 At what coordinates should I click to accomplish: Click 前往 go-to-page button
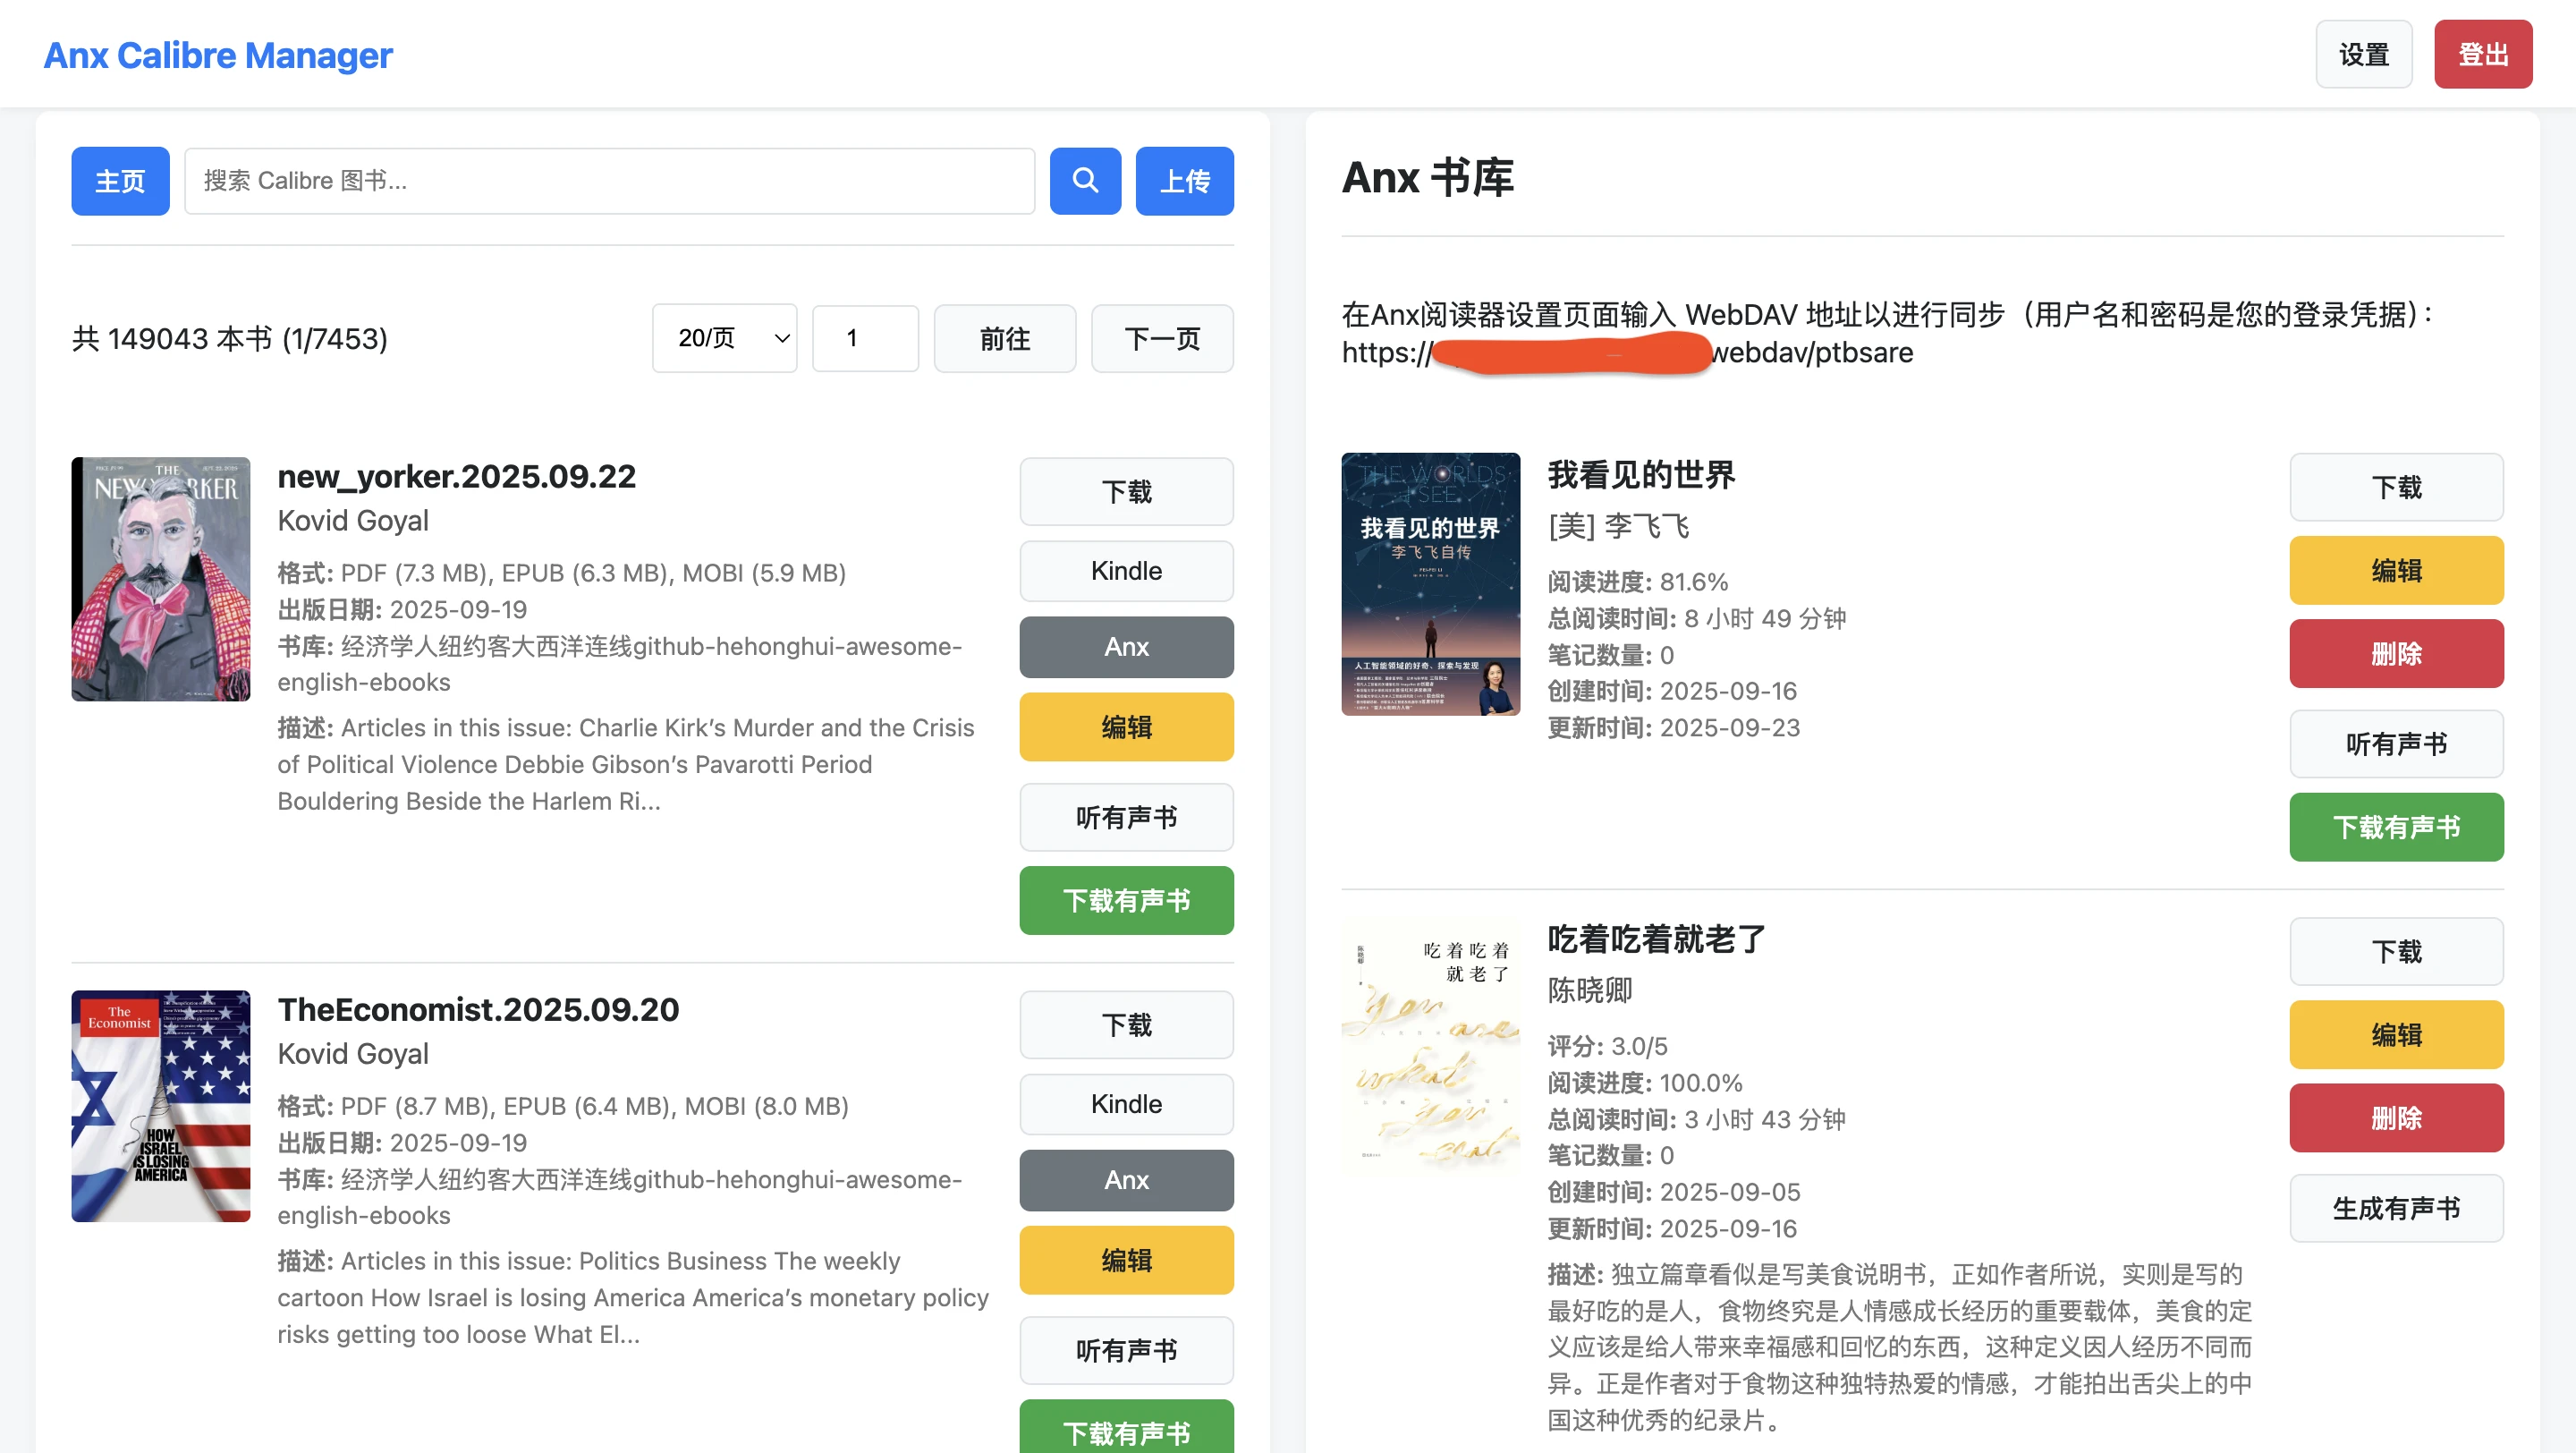1005,338
